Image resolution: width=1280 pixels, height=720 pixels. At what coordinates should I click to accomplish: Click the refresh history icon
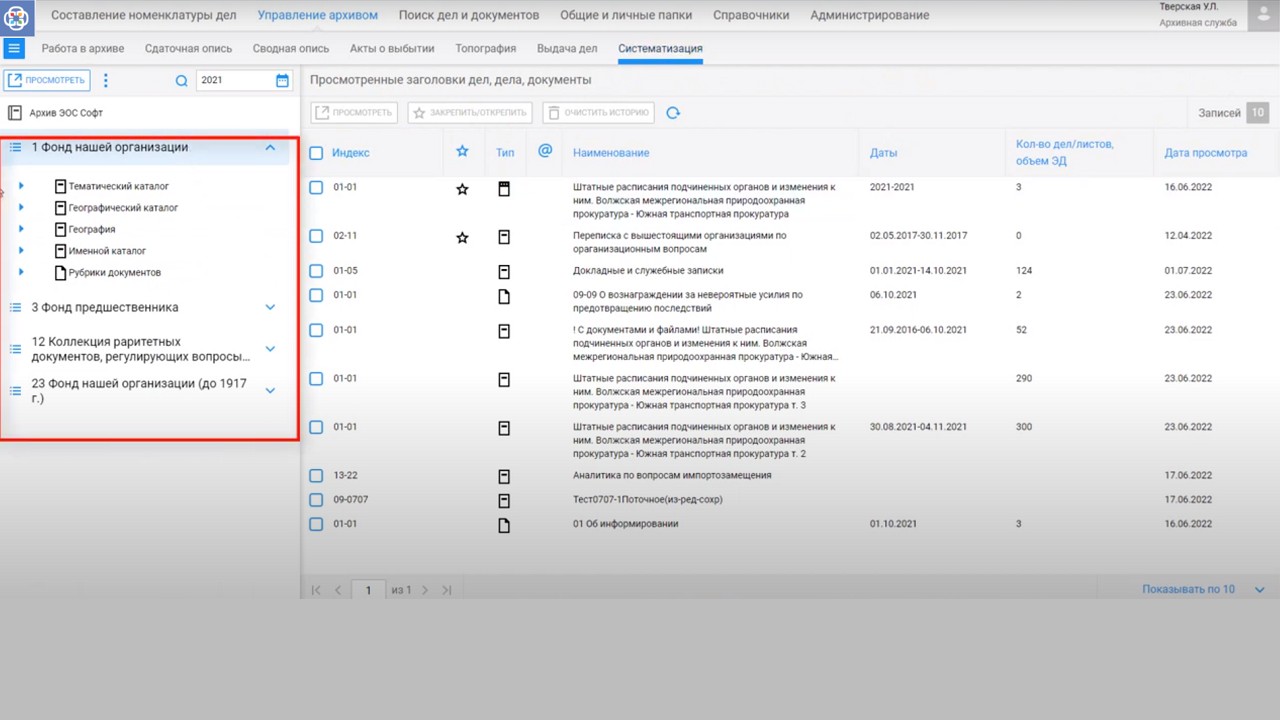tap(673, 113)
